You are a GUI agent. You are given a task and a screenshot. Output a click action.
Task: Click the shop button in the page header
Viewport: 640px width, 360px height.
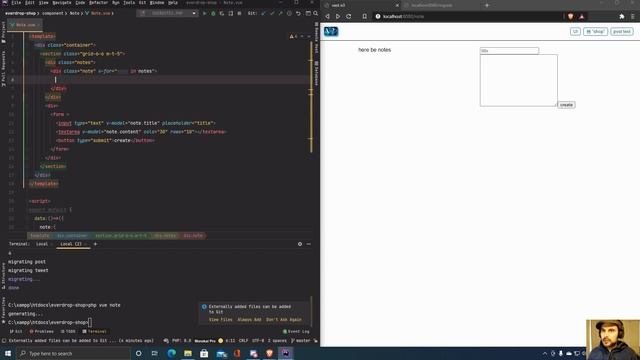596,31
